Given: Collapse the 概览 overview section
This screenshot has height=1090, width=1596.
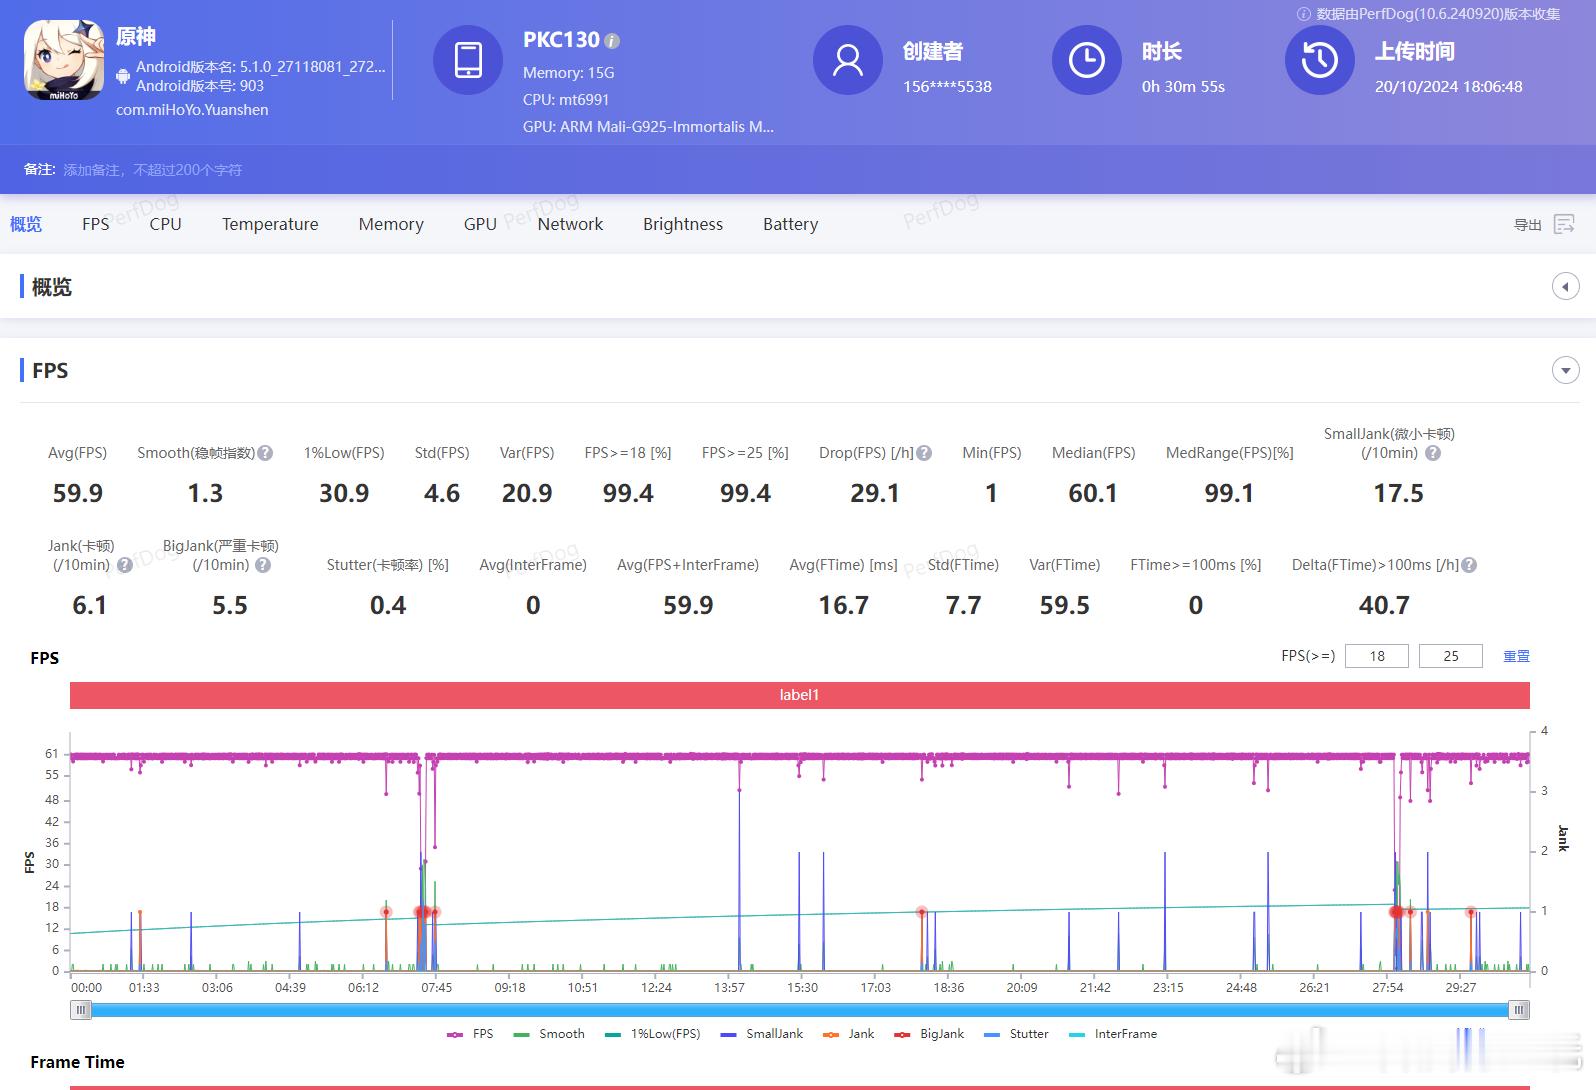Looking at the screenshot, I should click(1565, 287).
